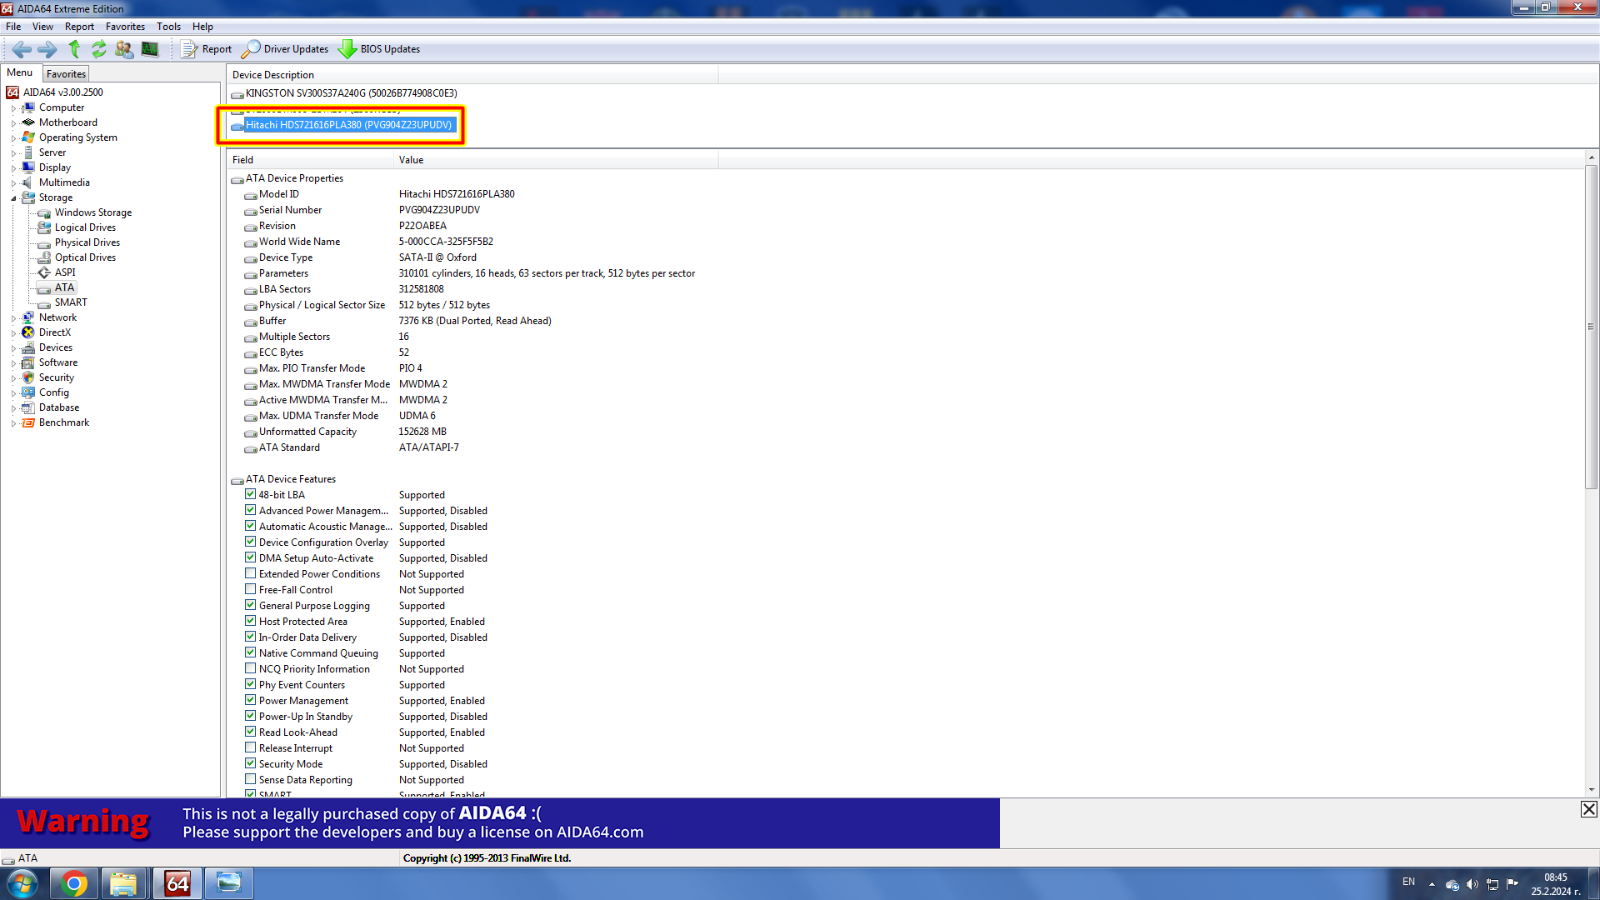Expand the Network tree node
The height and width of the screenshot is (900, 1600).
pyautogui.click(x=14, y=318)
